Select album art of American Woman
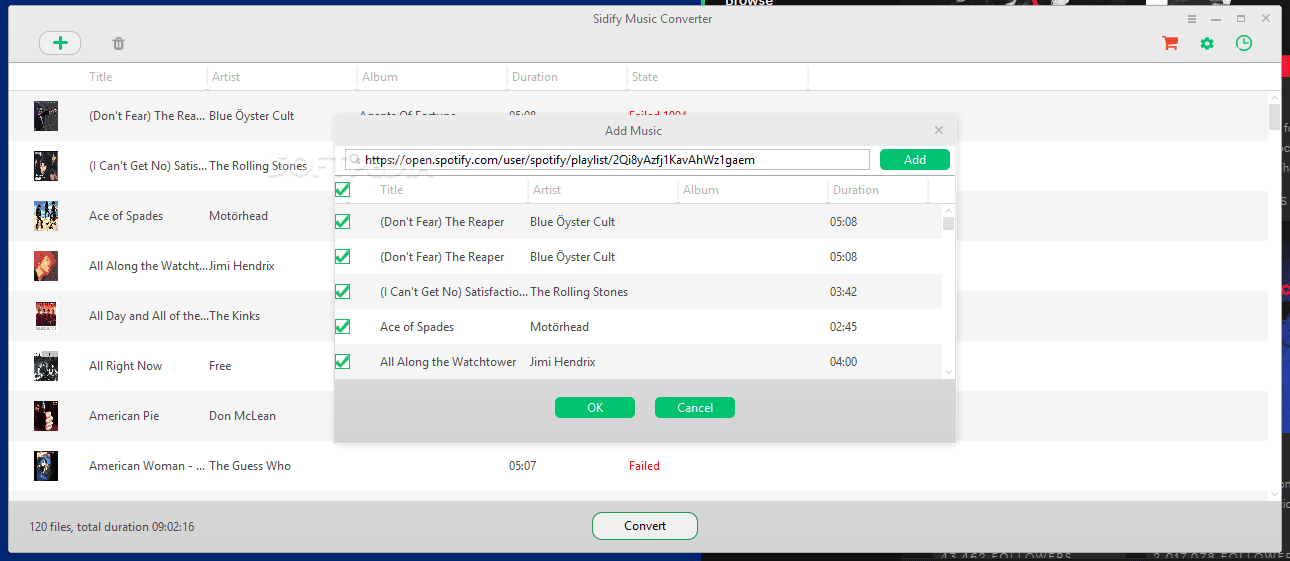This screenshot has height=561, width=1290. point(46,466)
